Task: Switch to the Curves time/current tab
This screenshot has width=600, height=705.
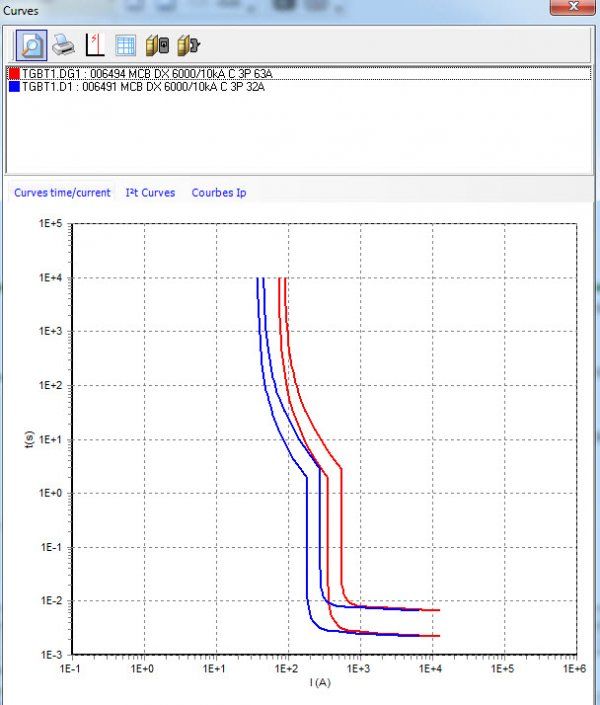Action: pyautogui.click(x=62, y=192)
